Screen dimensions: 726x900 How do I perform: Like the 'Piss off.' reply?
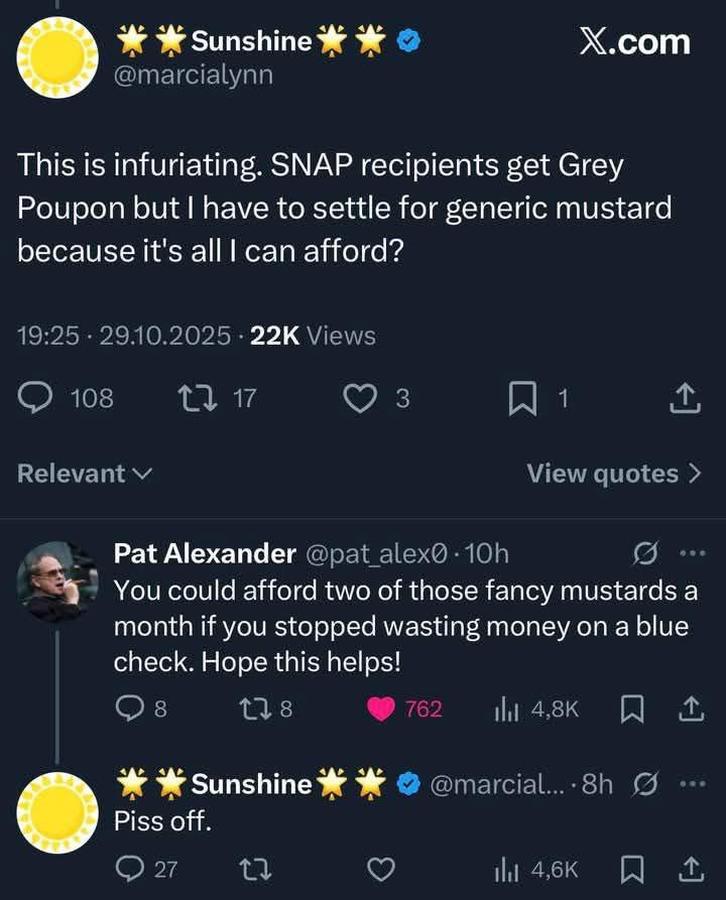381,870
